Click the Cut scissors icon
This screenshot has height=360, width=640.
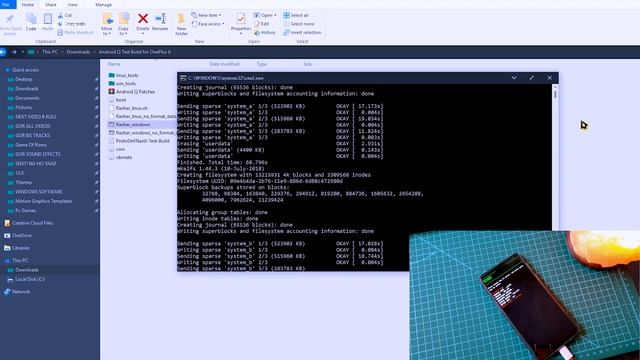point(60,16)
